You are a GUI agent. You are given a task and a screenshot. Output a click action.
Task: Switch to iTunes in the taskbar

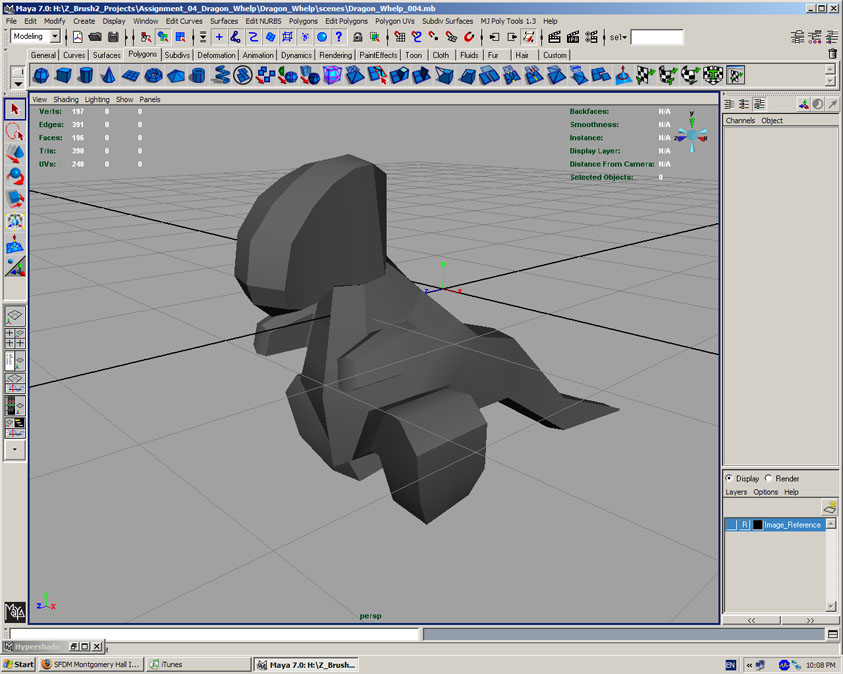coord(198,664)
